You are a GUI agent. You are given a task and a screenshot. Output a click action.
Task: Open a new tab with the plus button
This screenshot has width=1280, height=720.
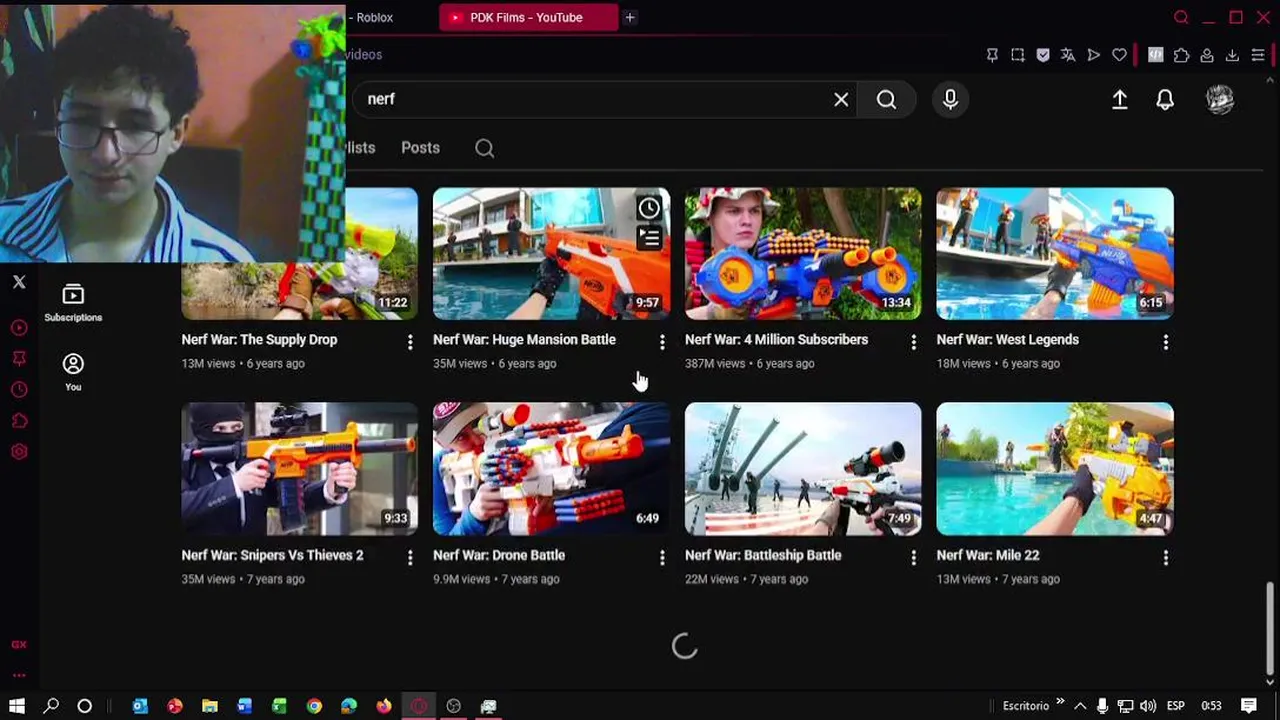point(630,17)
